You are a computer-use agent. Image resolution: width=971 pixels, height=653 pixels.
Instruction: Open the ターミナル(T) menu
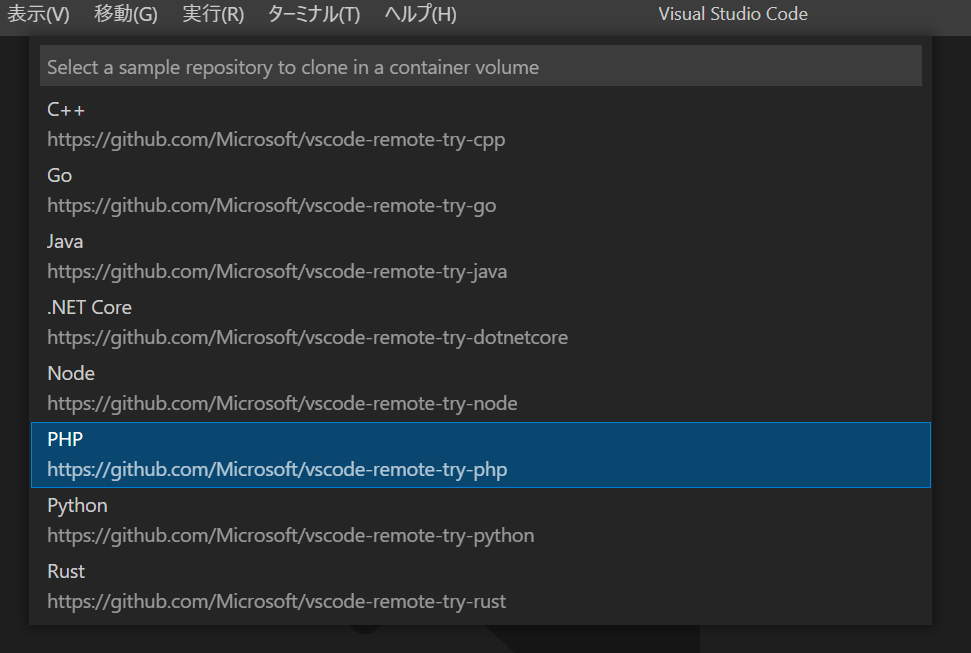click(x=314, y=14)
